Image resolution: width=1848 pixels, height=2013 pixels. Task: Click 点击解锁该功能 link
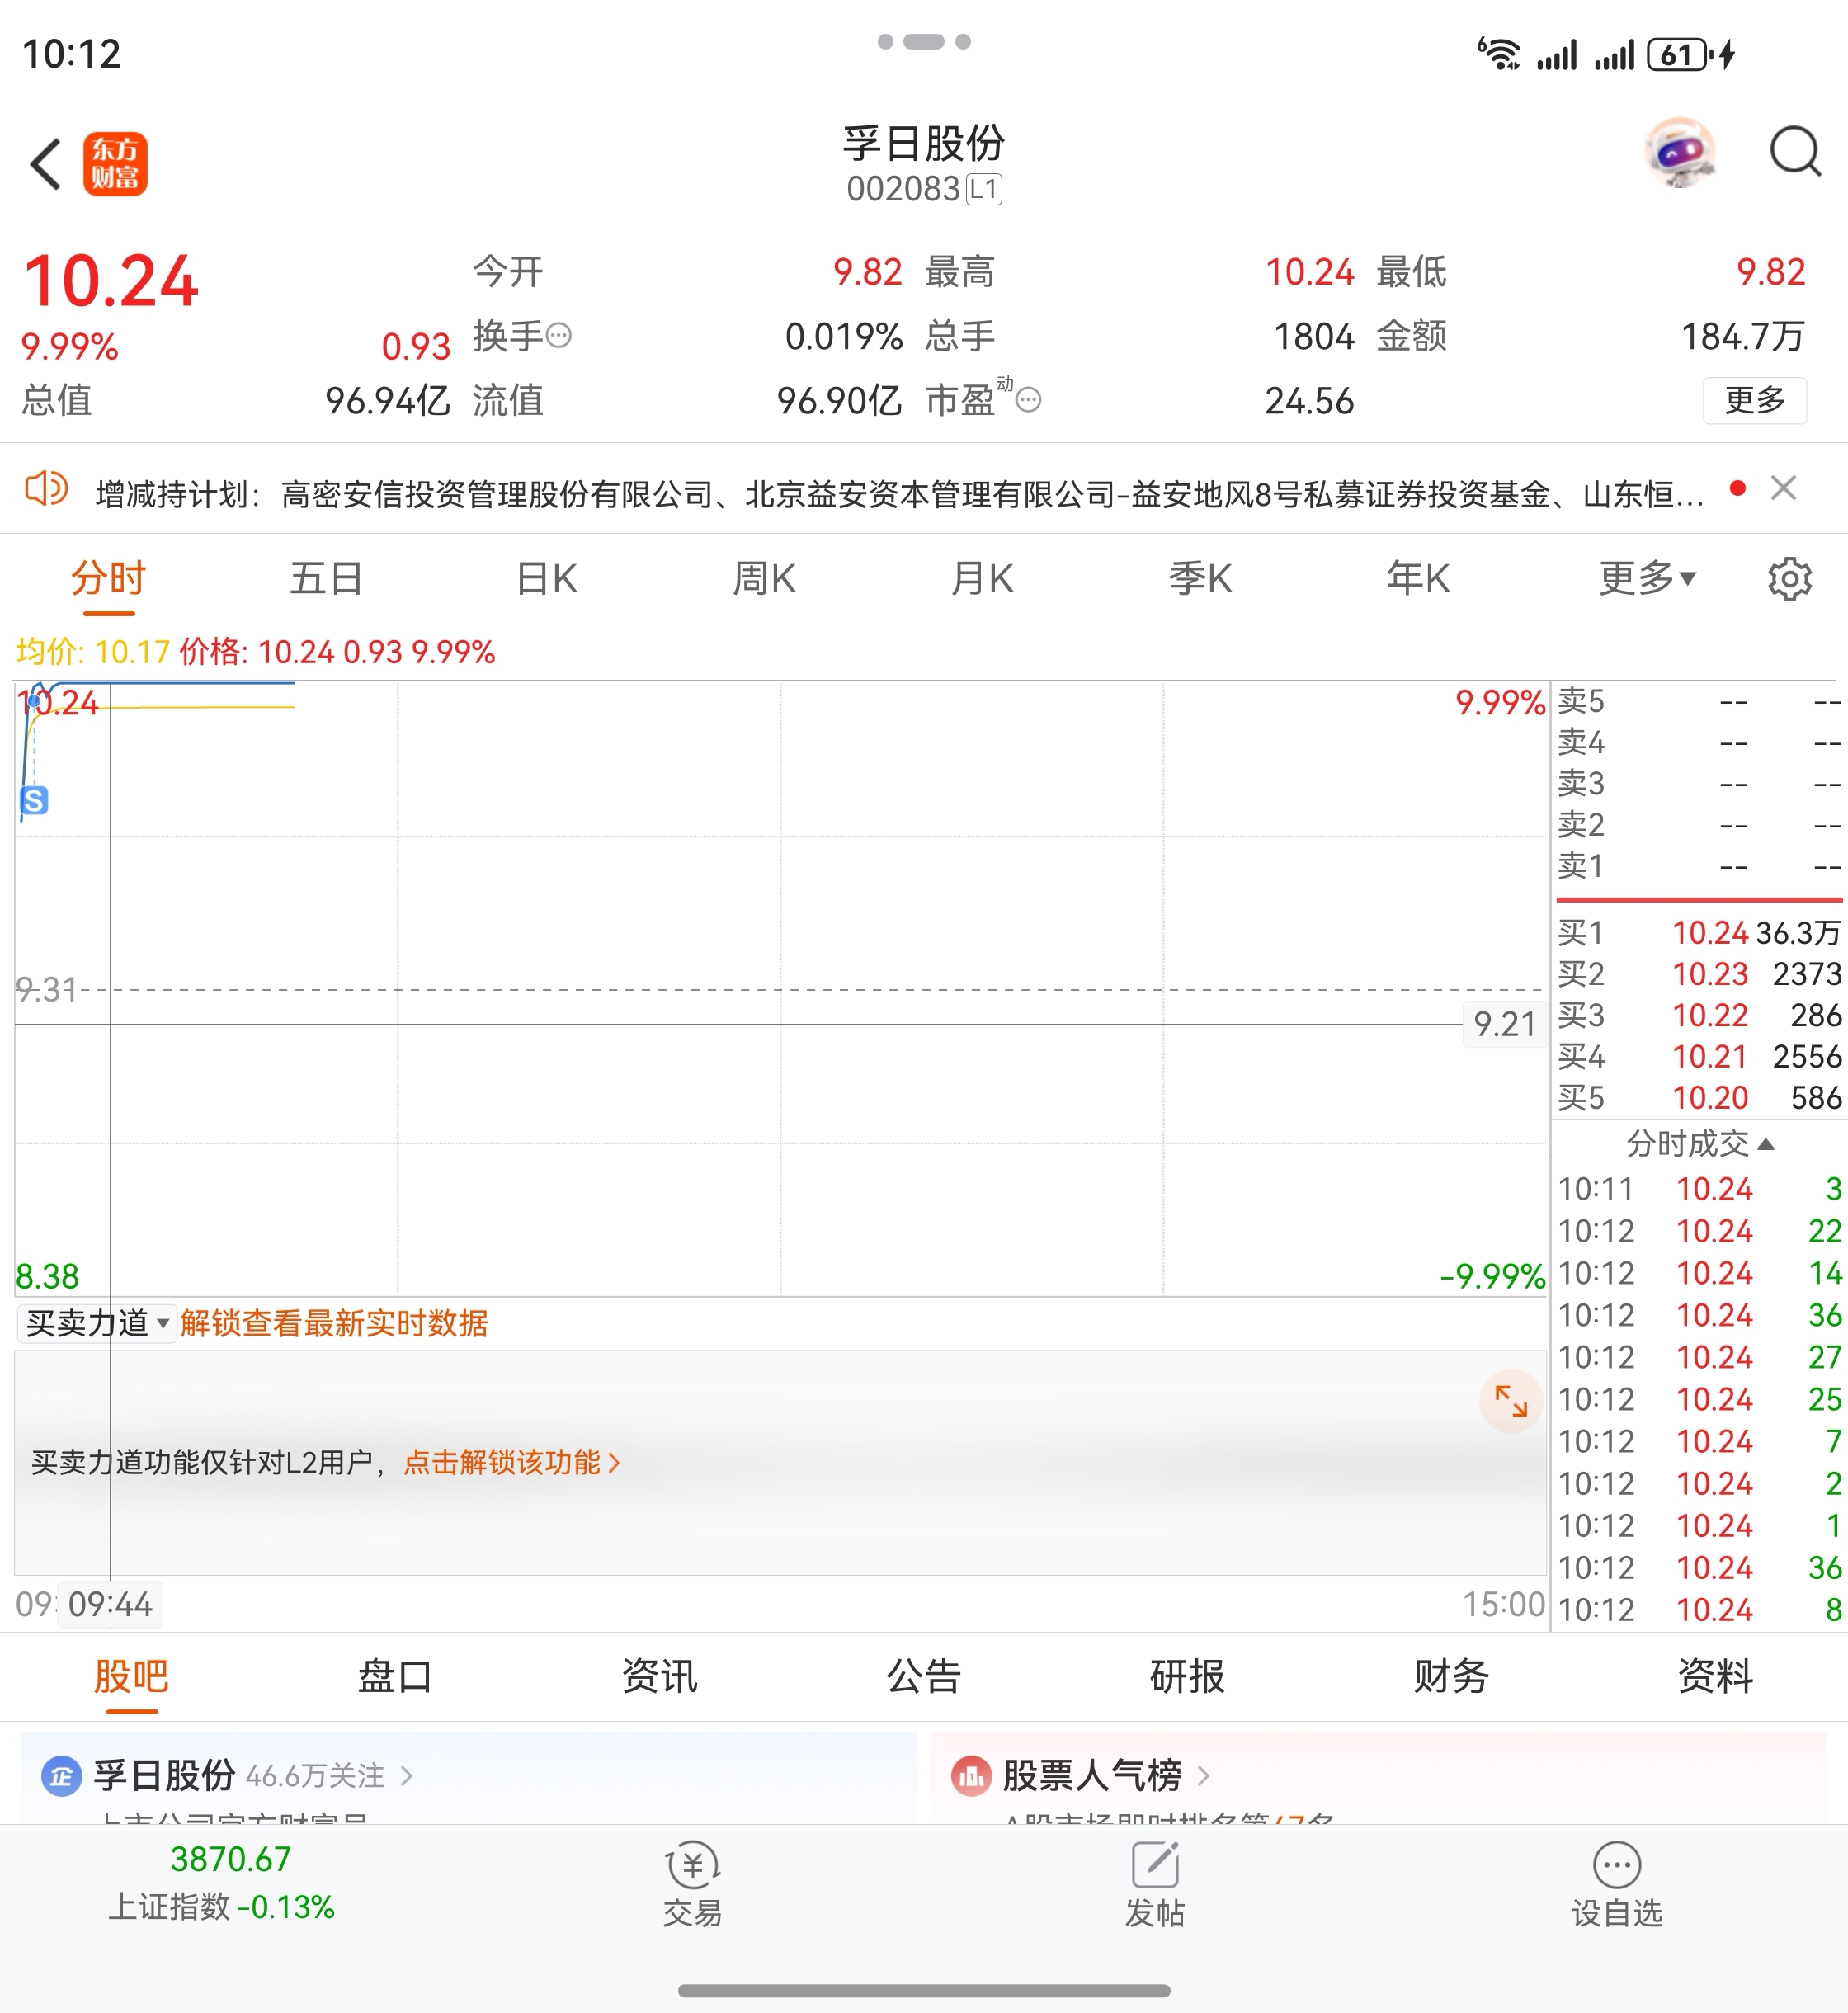(511, 1462)
